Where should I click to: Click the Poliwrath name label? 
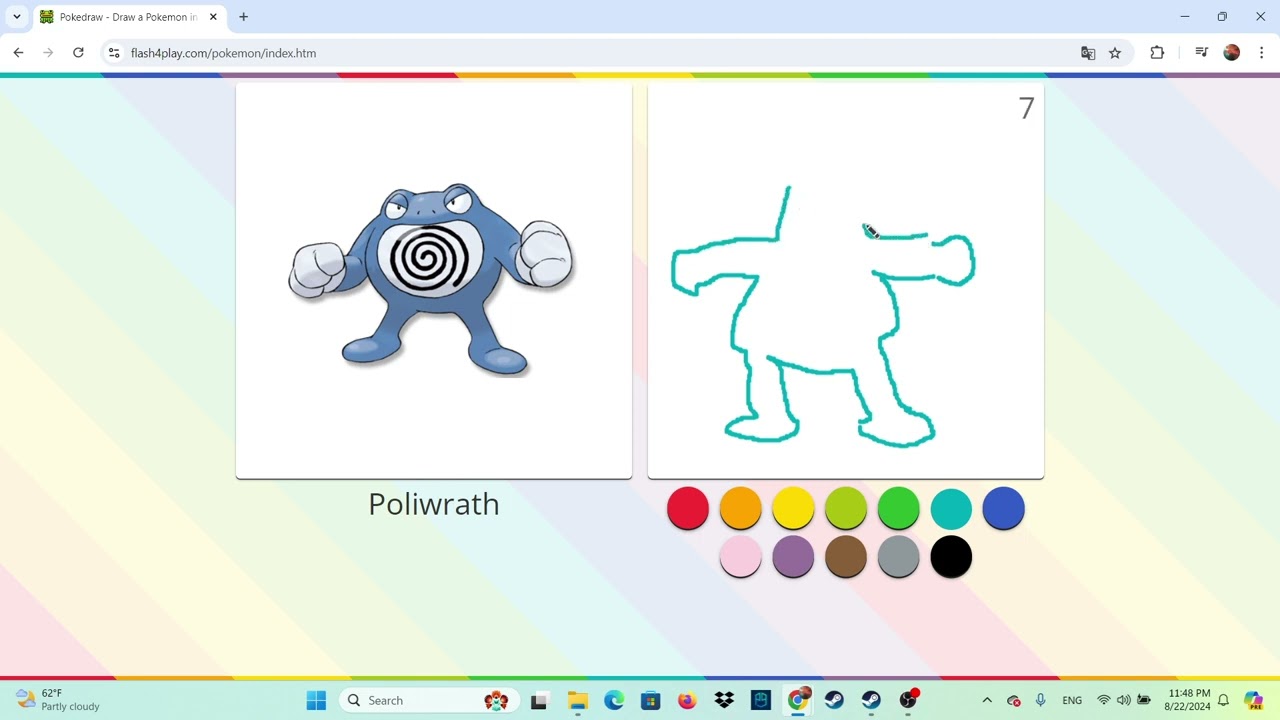pyautogui.click(x=434, y=504)
